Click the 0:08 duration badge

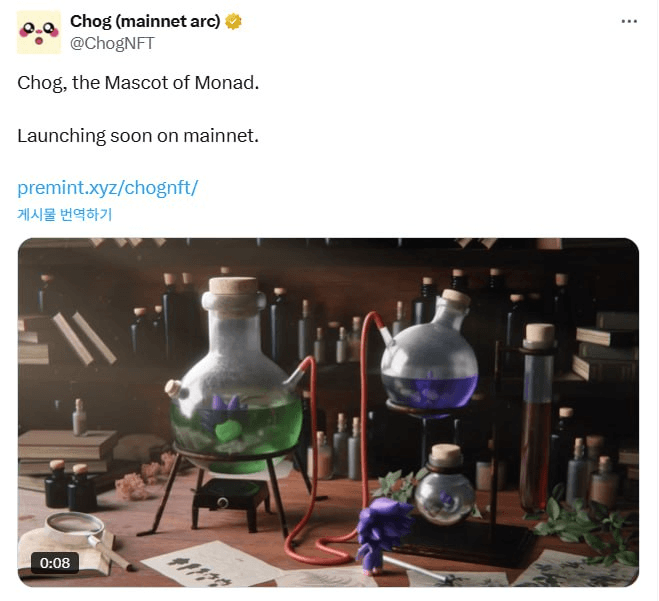[55, 563]
